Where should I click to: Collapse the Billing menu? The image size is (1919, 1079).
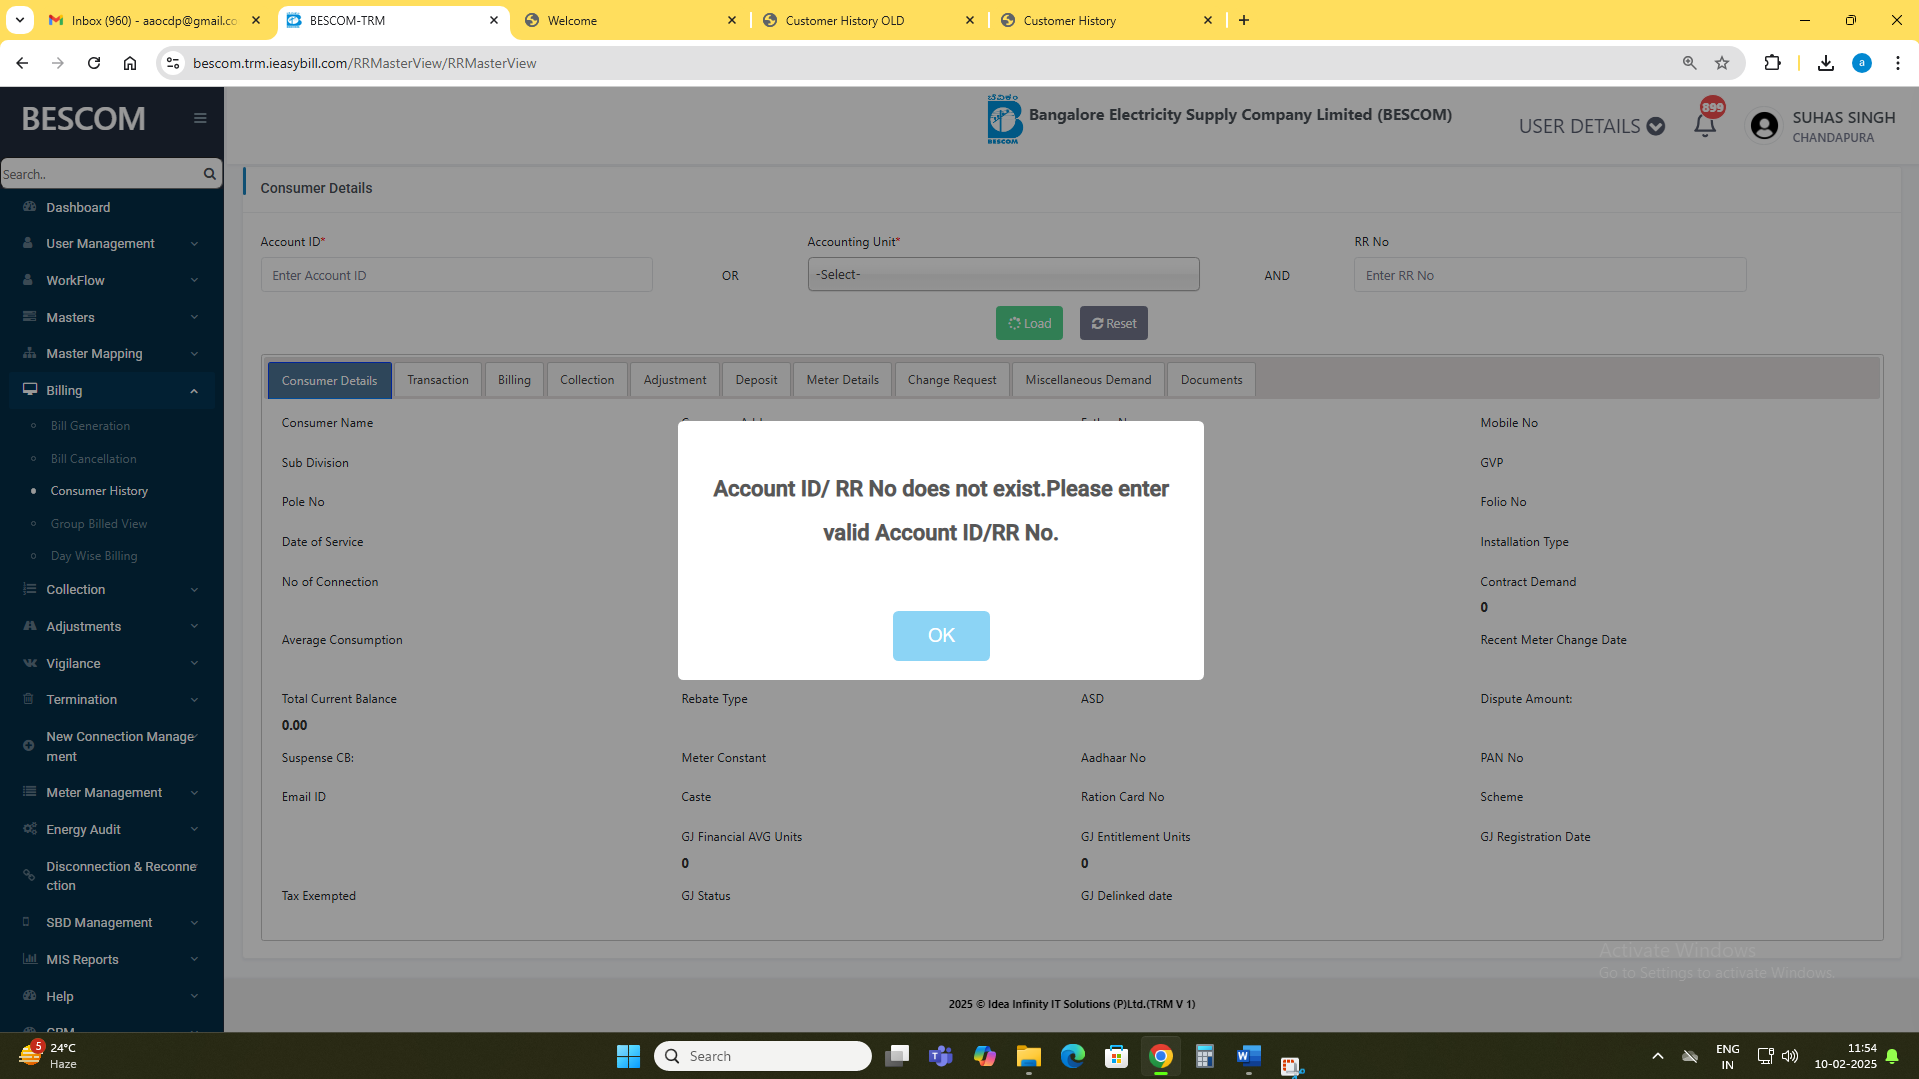click(112, 390)
